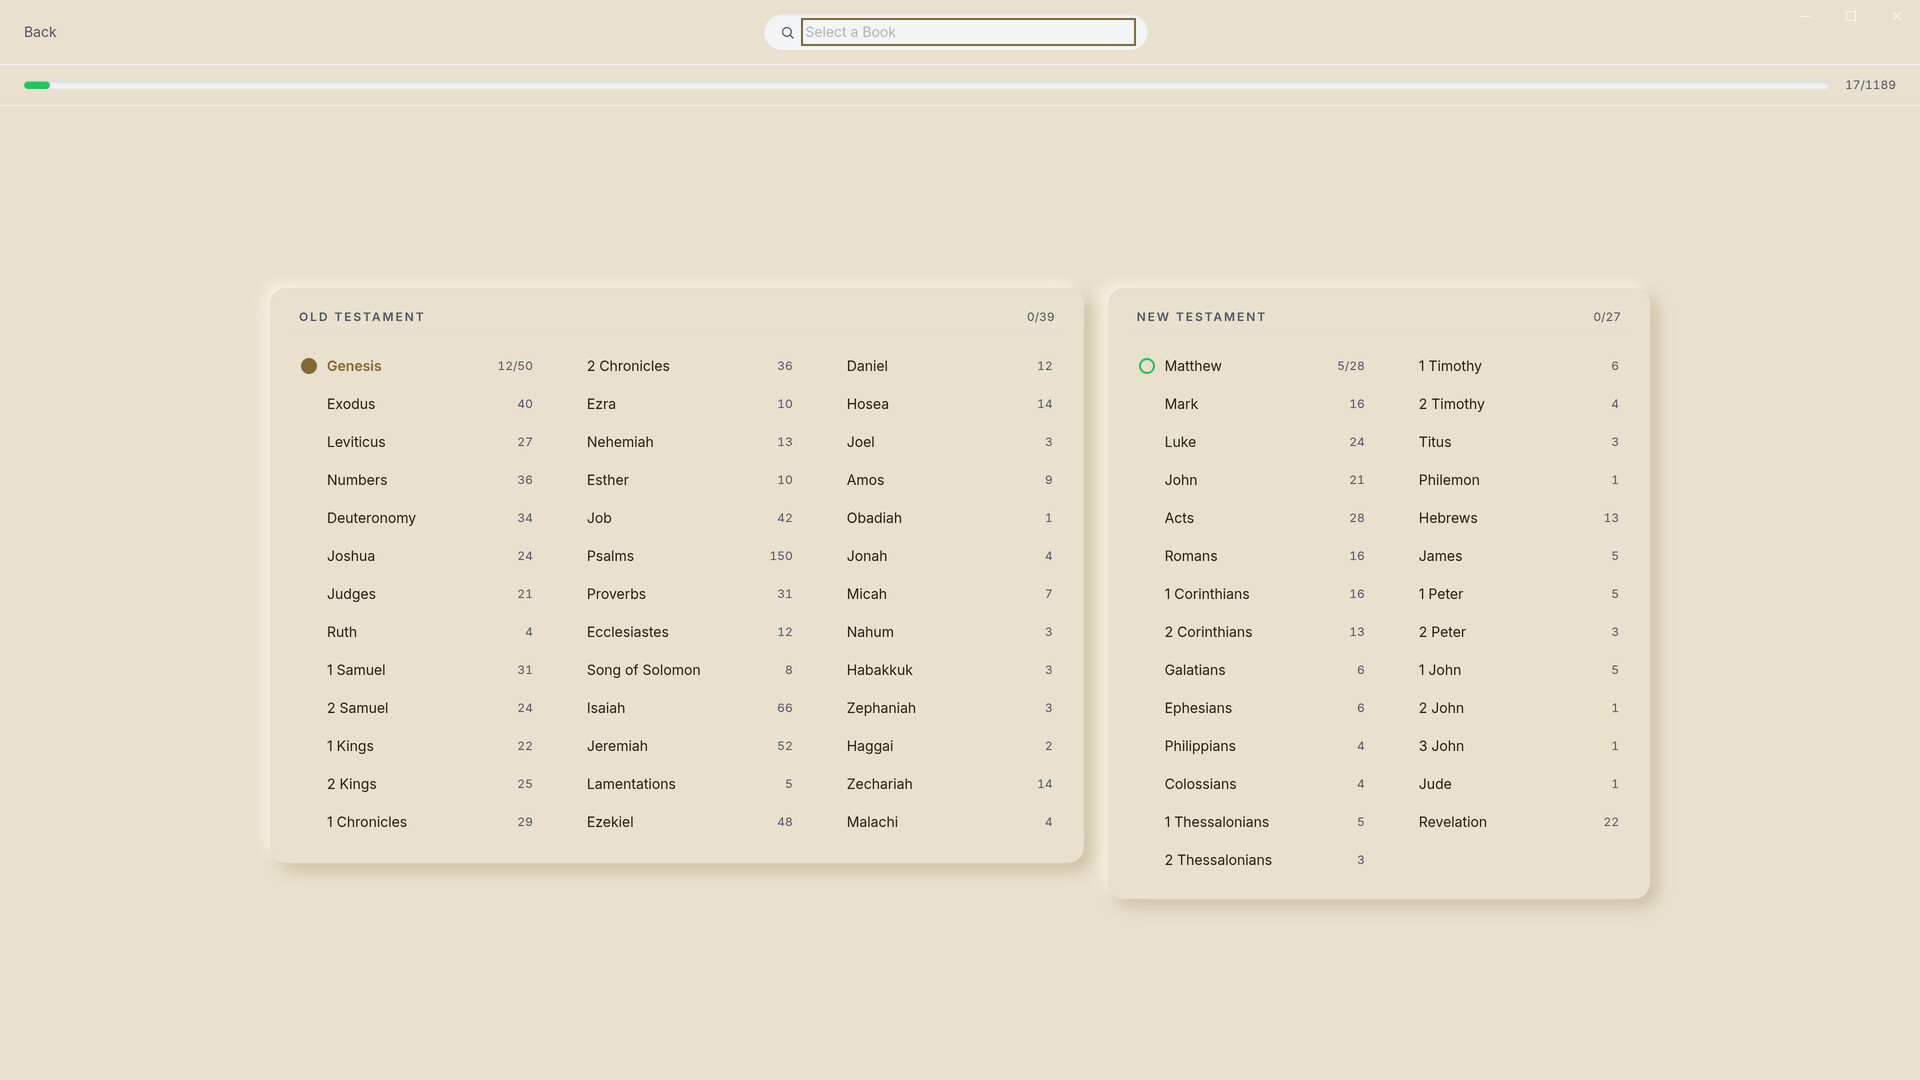Click the filled Genesis progress dot
Viewport: 1920px width, 1080px height.
coord(309,366)
